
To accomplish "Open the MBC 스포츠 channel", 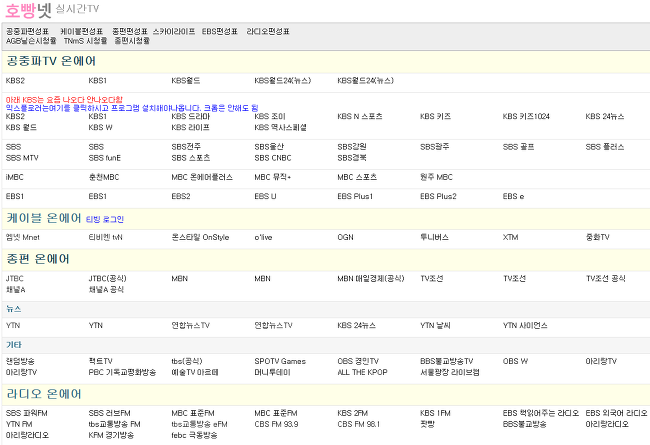I will 357,177.
